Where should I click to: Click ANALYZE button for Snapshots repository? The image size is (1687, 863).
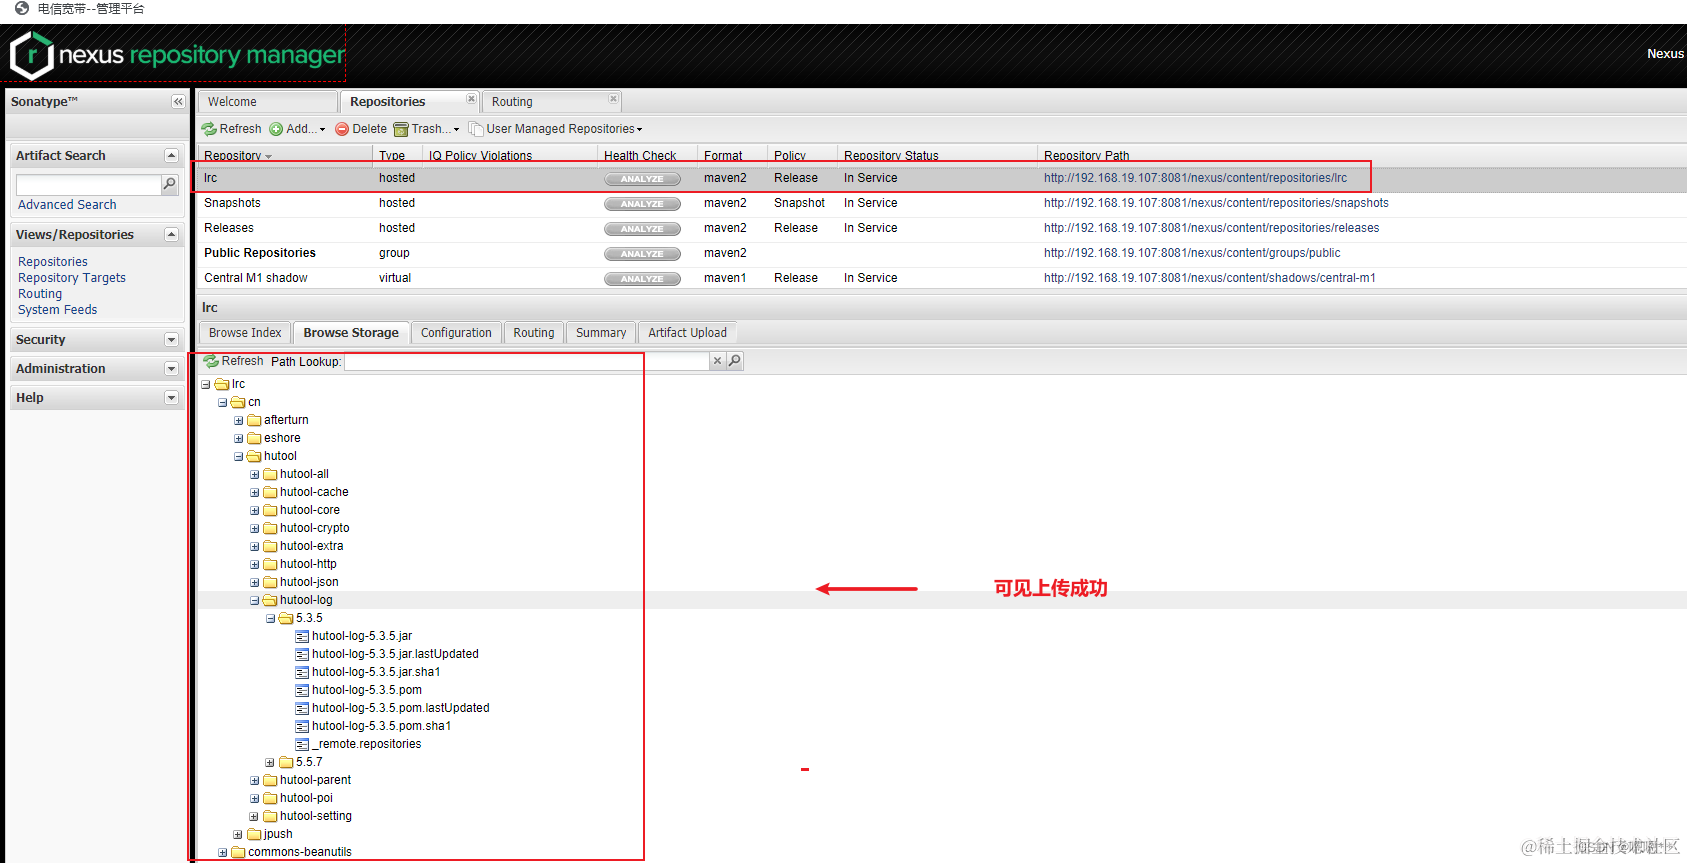[x=642, y=204]
